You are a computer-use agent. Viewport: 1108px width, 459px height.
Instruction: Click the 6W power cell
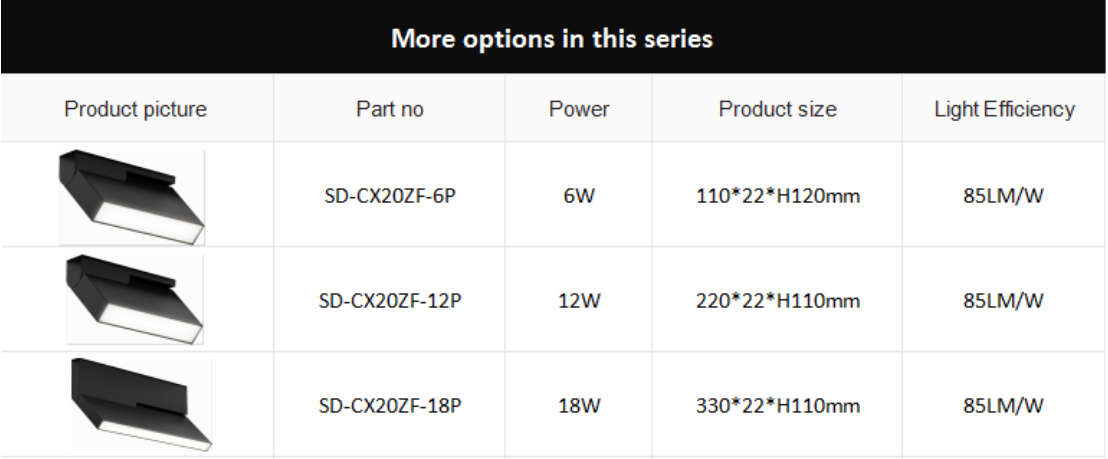coord(579,196)
